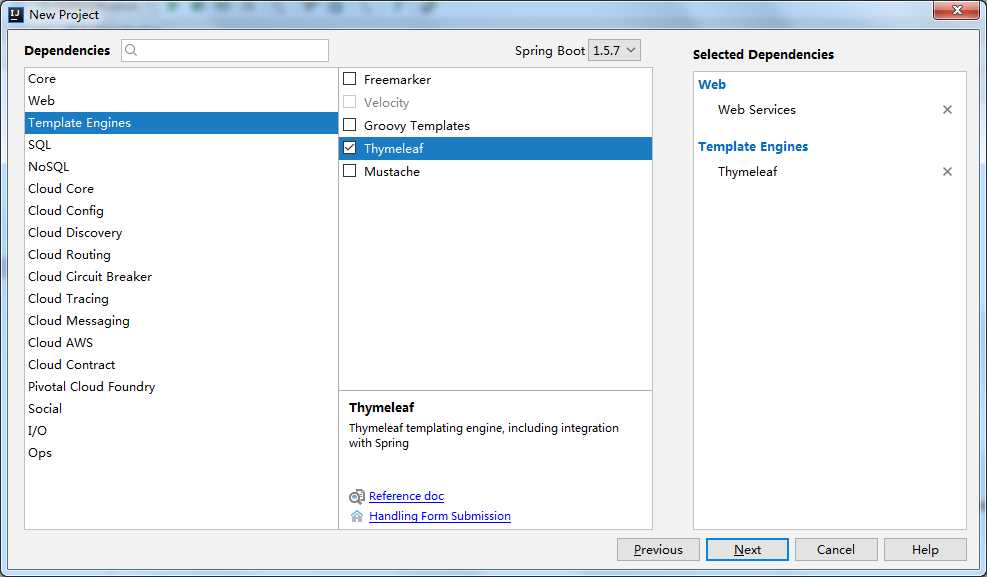Open the Reference doc link
The width and height of the screenshot is (987, 577).
click(x=406, y=496)
